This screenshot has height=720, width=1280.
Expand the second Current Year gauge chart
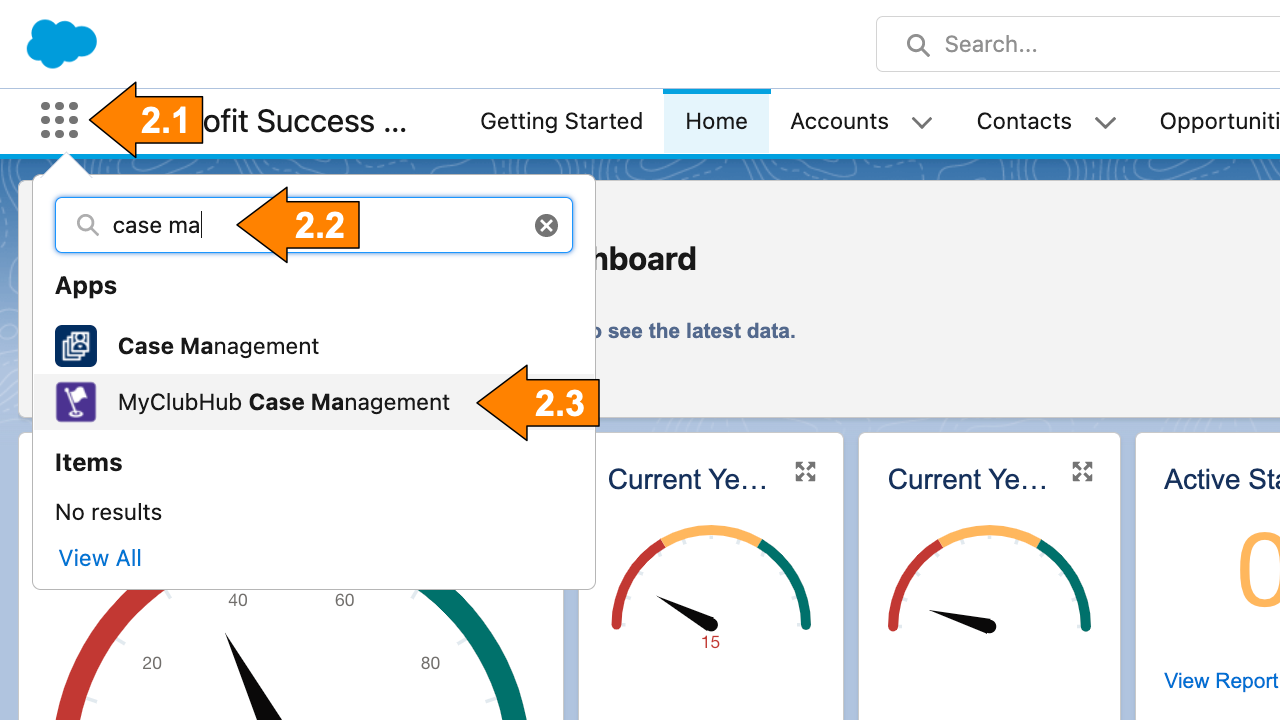coord(1082,472)
